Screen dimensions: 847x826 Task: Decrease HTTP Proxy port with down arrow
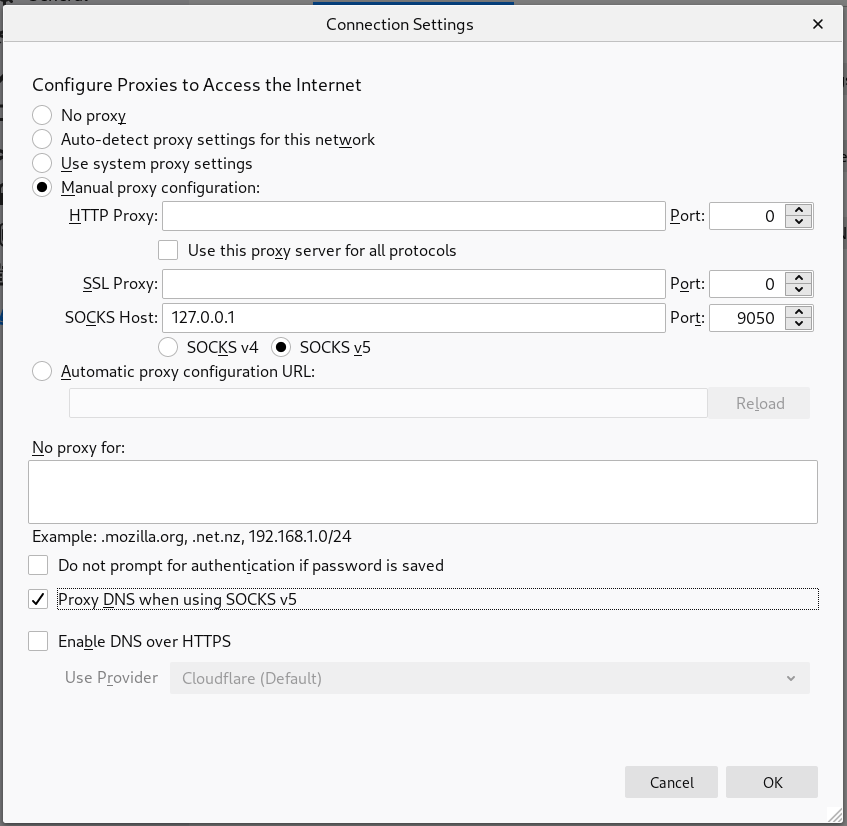(798, 222)
